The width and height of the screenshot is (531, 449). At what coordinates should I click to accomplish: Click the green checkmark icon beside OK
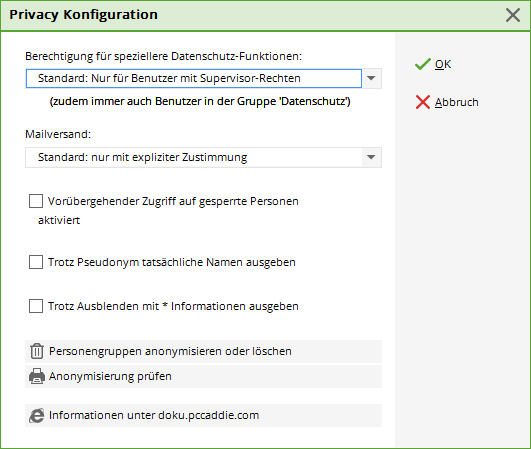click(x=423, y=64)
